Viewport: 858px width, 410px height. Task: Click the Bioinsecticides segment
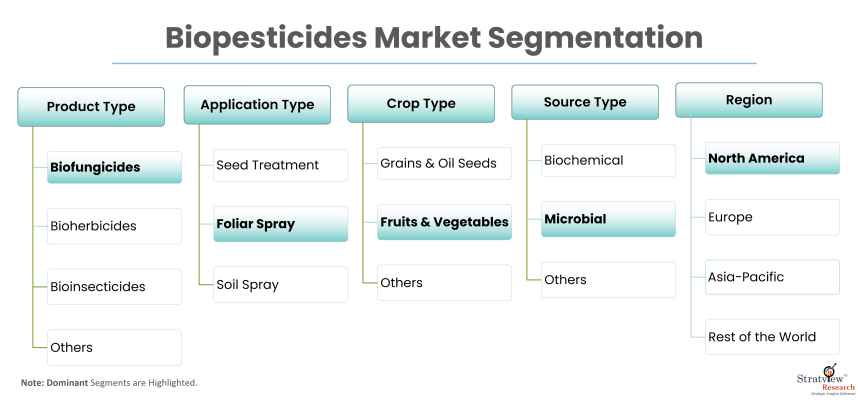point(115,286)
